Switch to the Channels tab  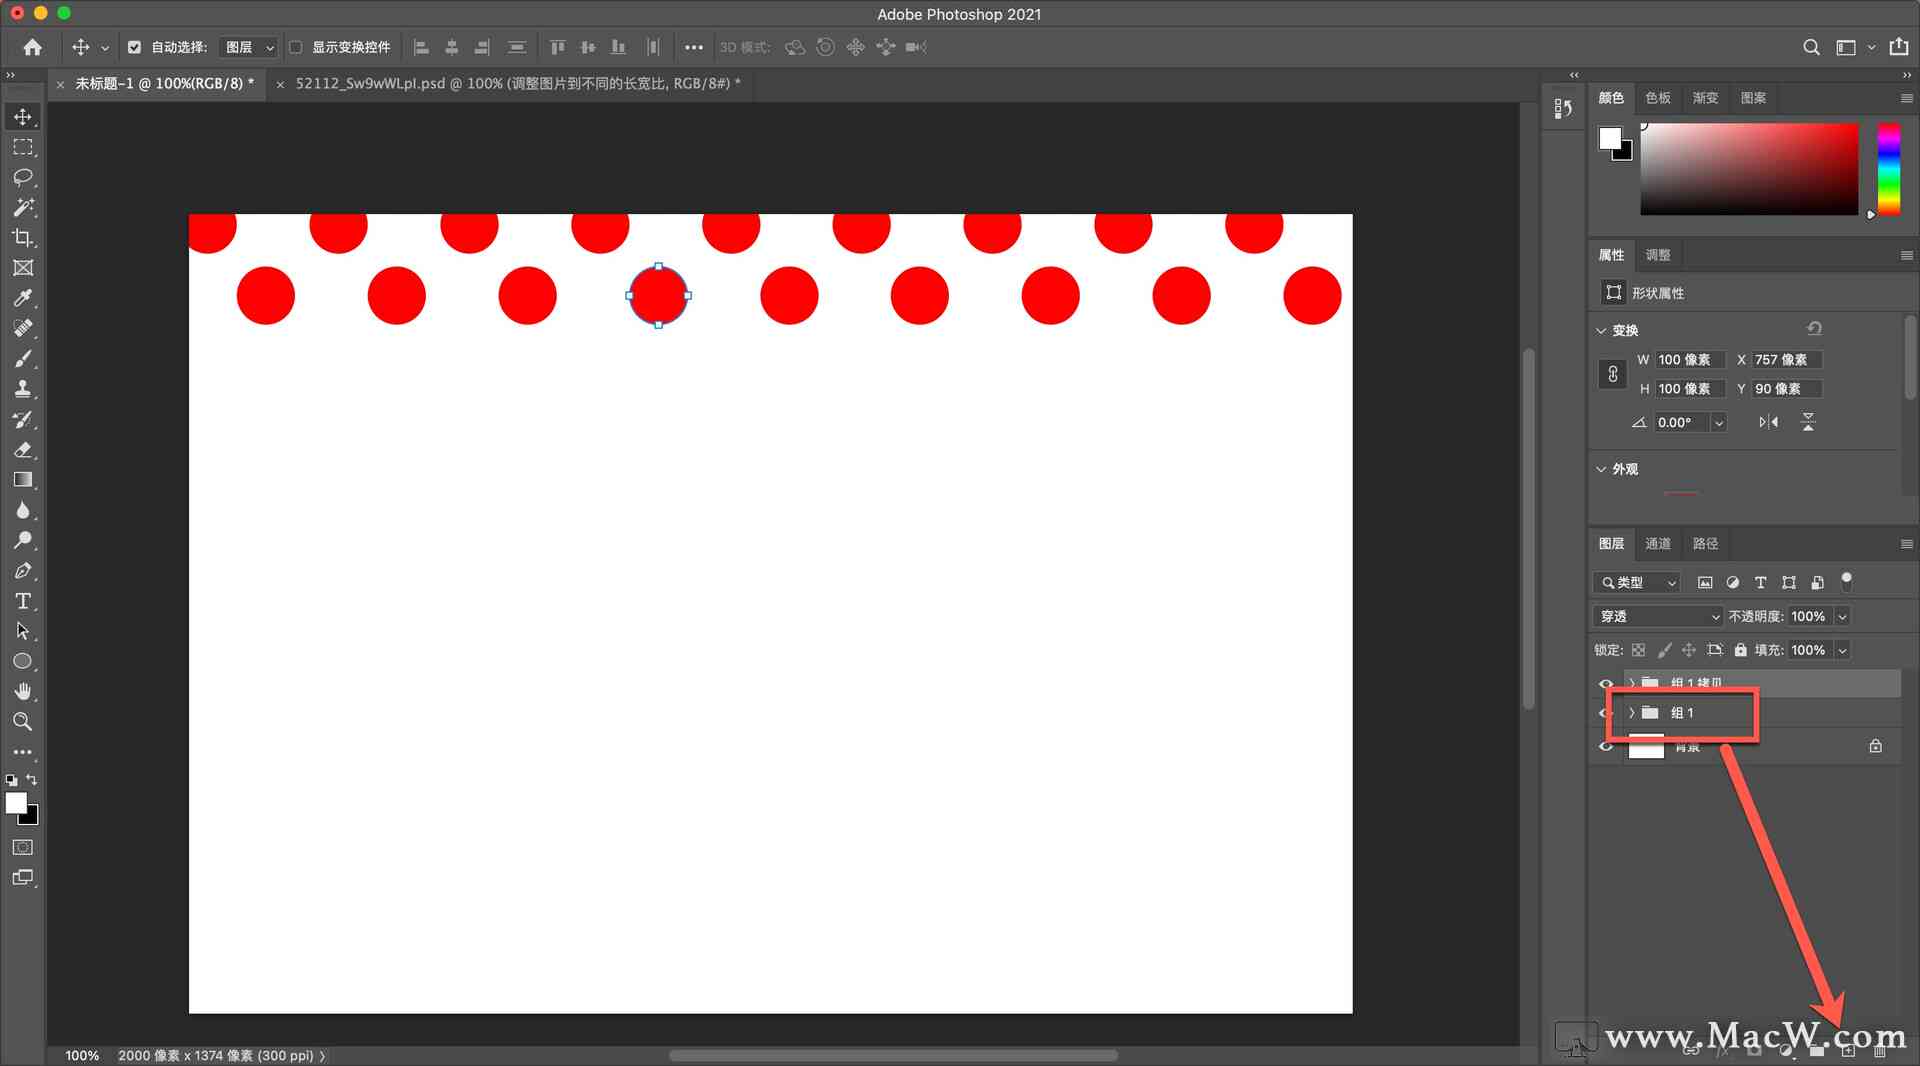1658,544
